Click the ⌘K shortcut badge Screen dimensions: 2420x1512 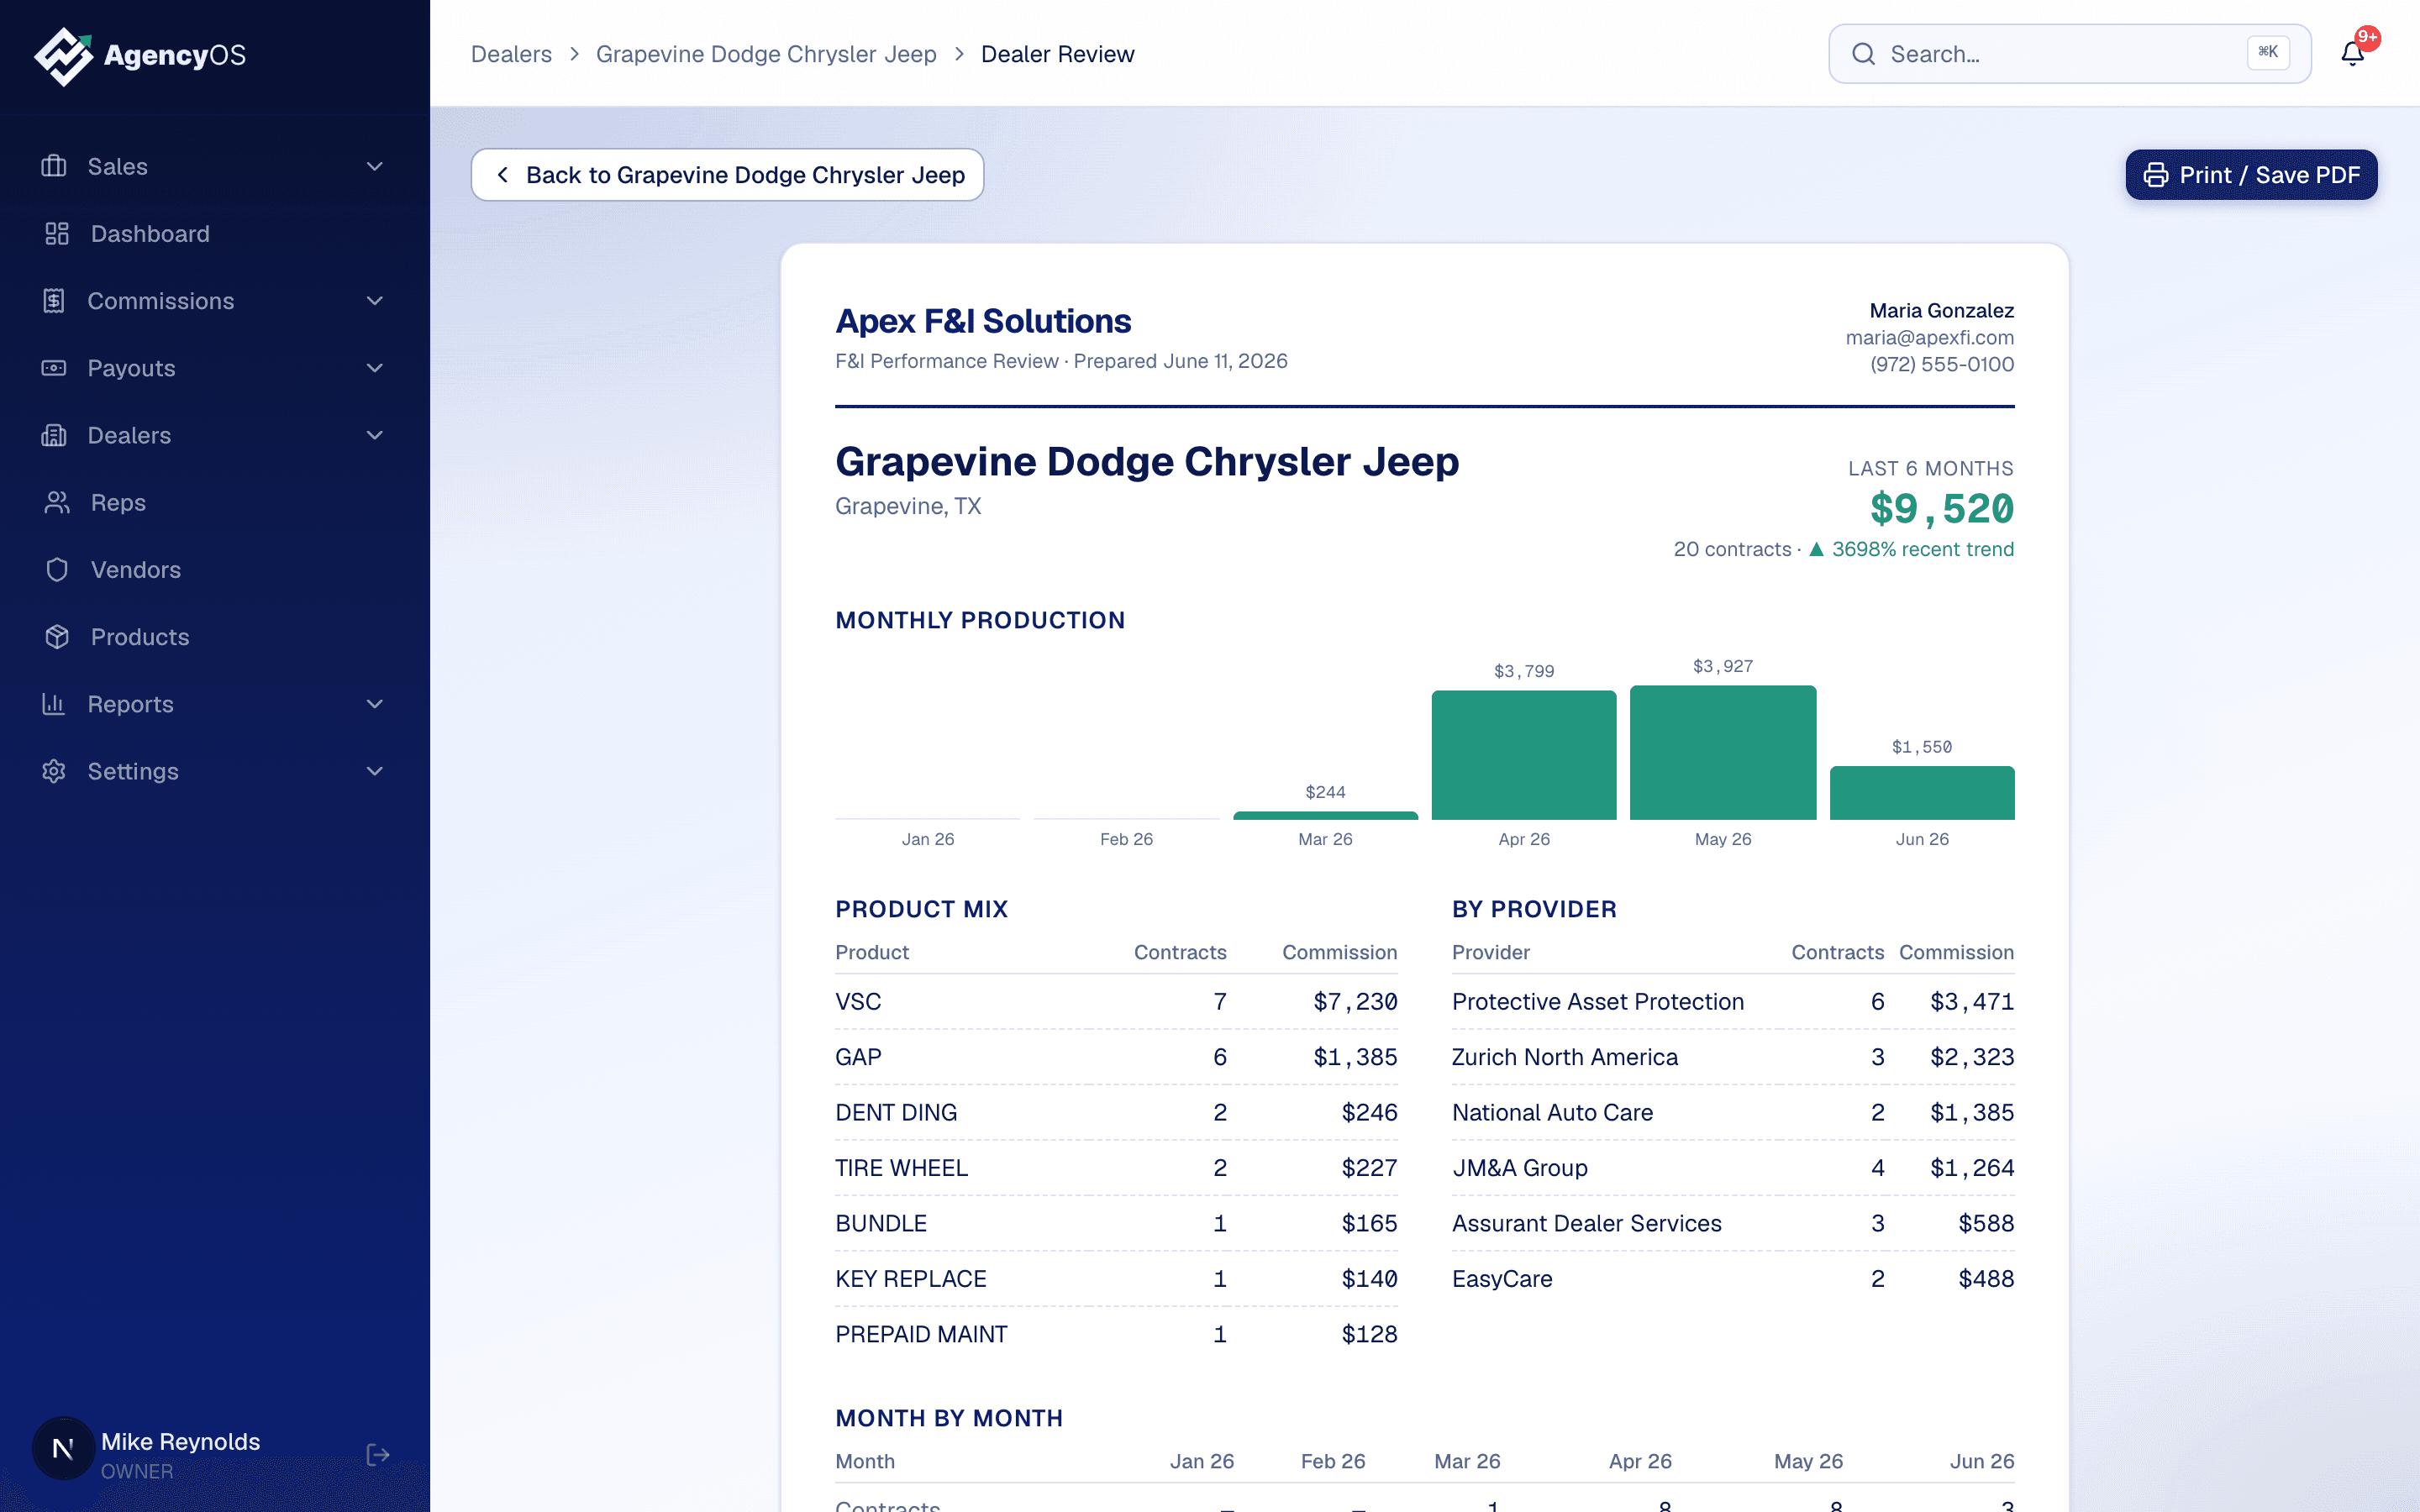[2268, 52]
